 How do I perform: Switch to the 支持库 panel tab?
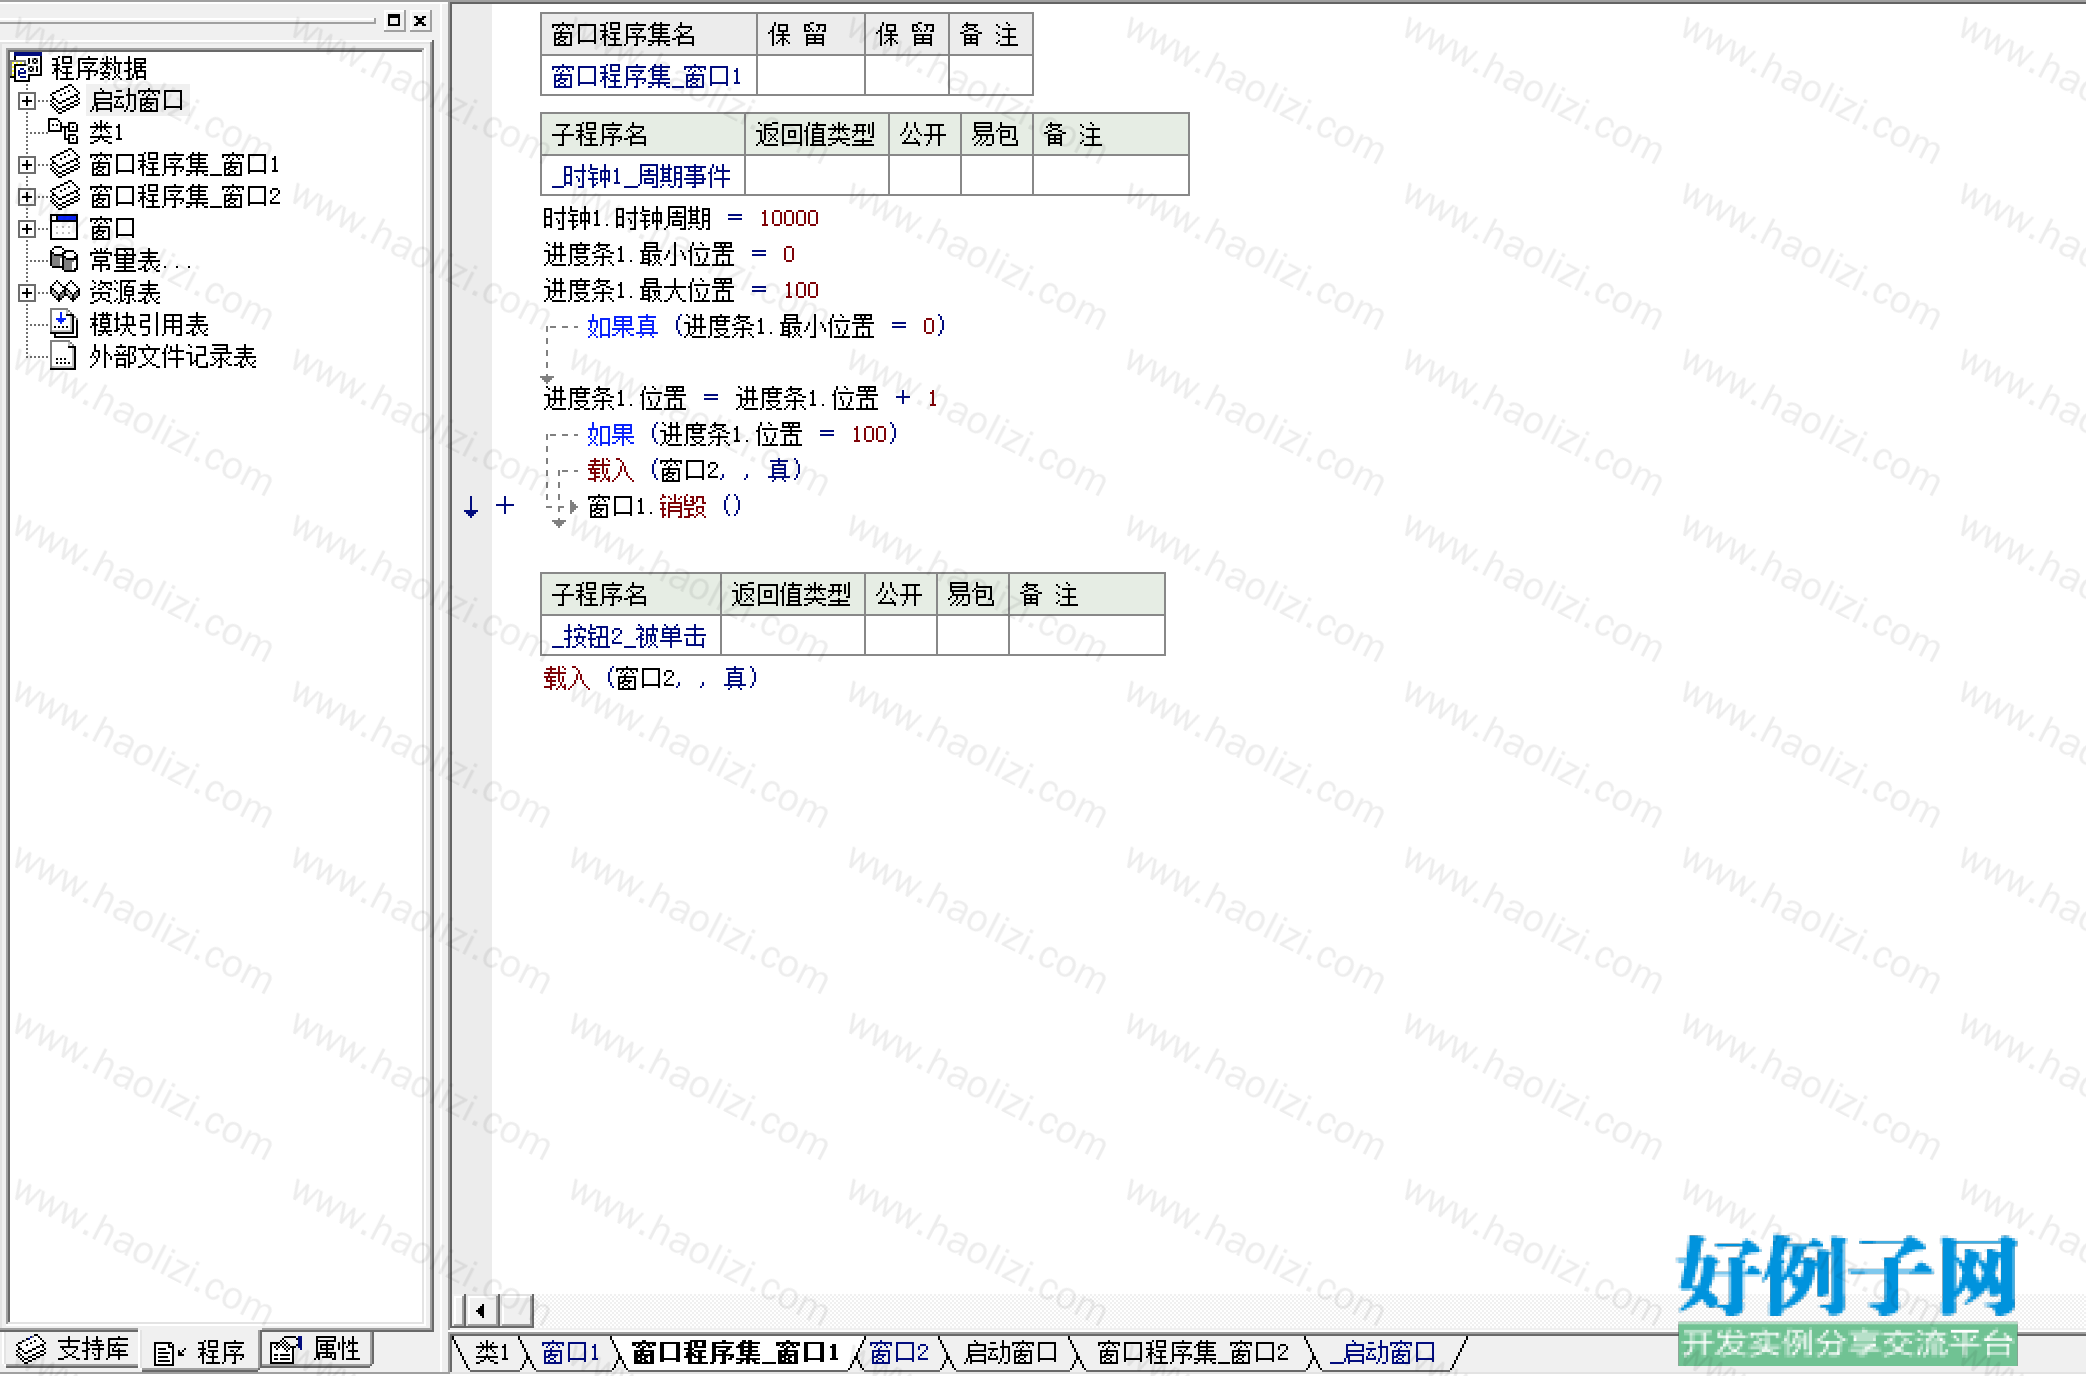pyautogui.click(x=72, y=1349)
